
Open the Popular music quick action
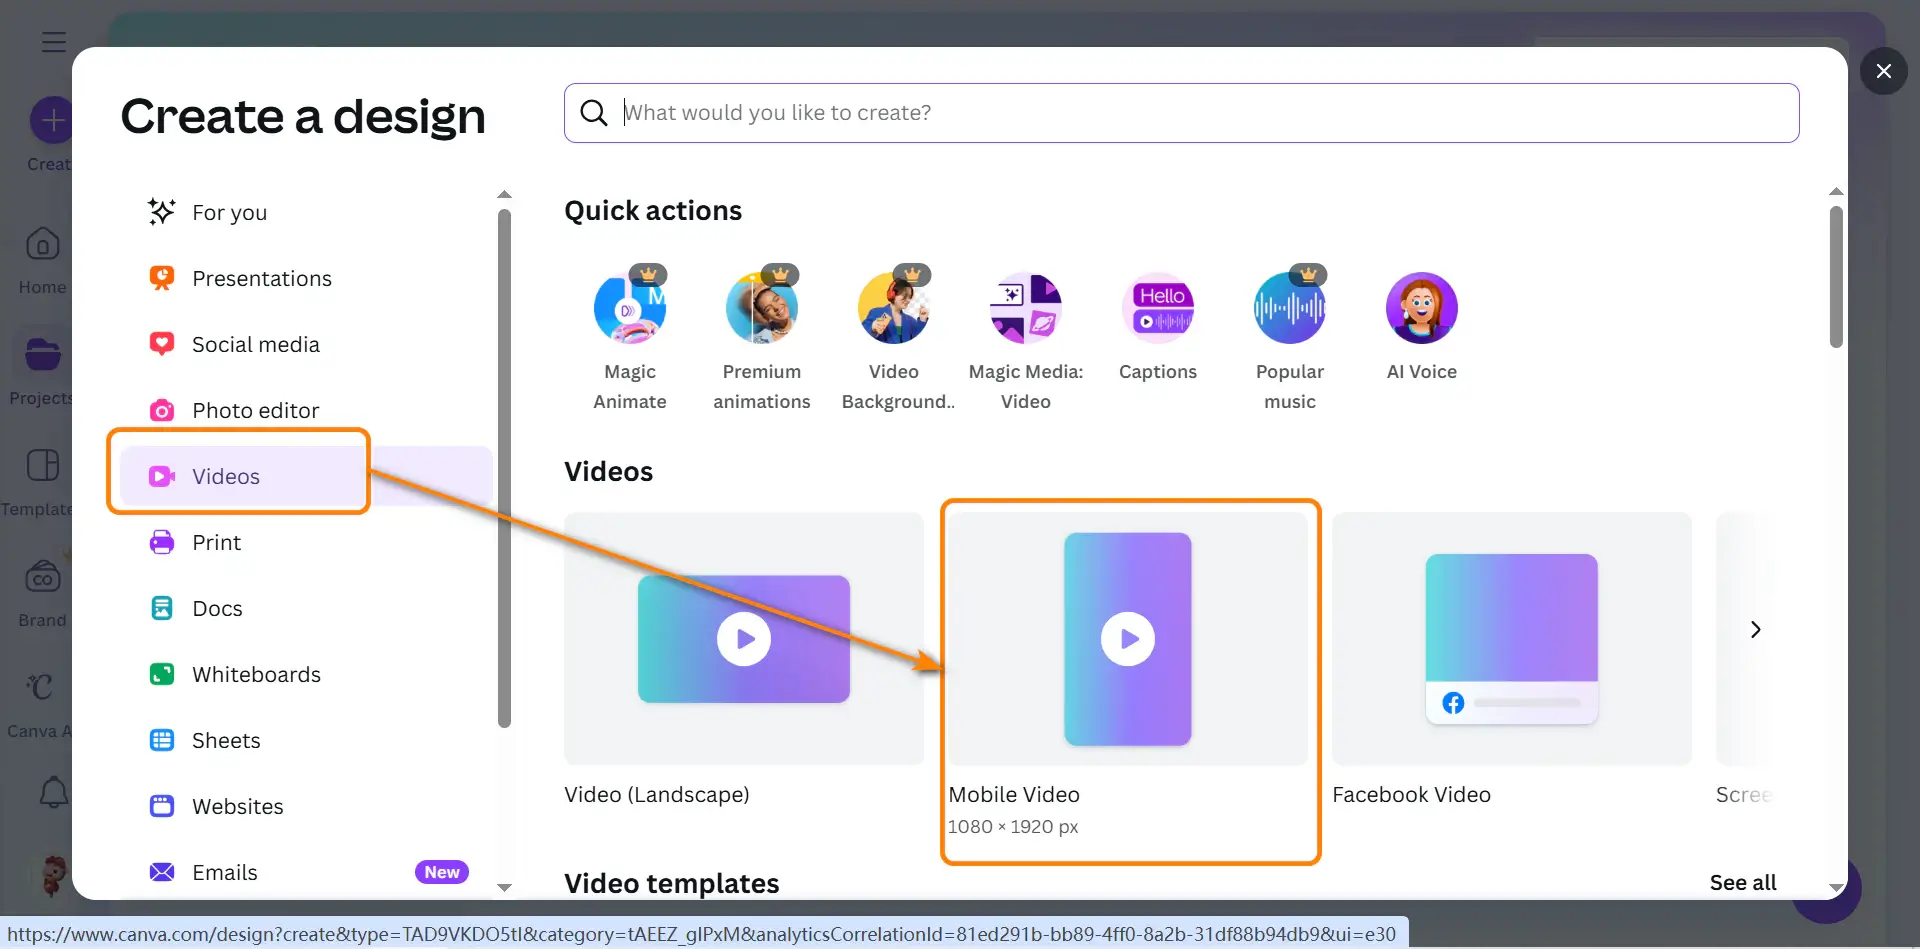1289,309
